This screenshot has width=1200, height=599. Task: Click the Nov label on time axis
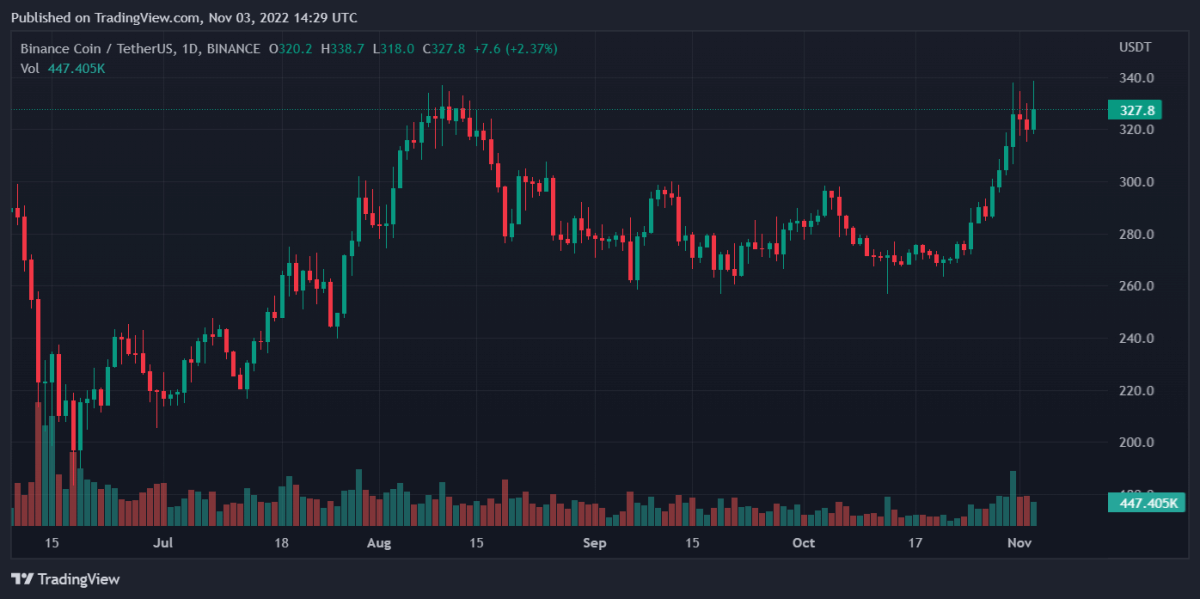tap(1018, 543)
